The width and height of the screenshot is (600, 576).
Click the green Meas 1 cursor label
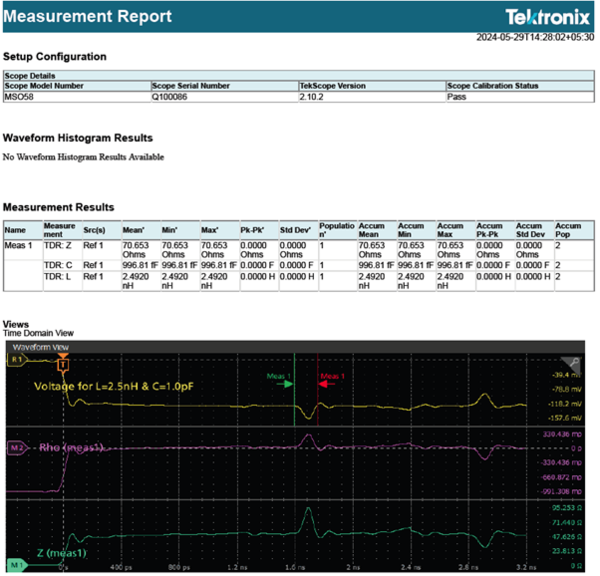pos(279,377)
